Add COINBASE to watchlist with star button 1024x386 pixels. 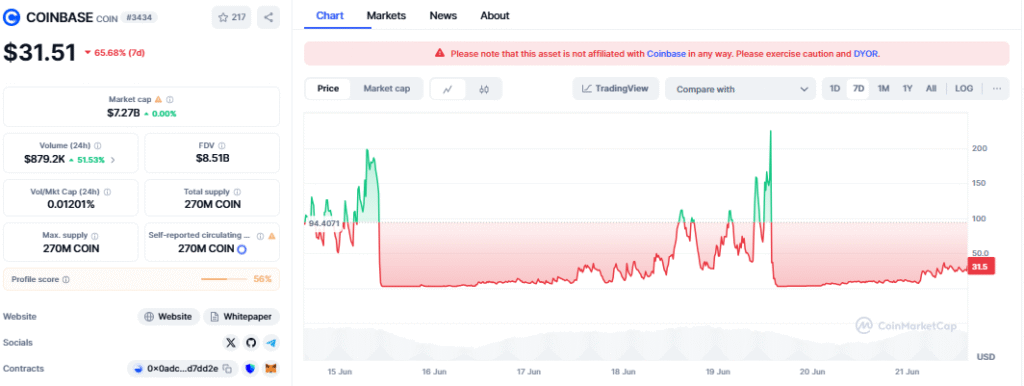pyautogui.click(x=231, y=18)
